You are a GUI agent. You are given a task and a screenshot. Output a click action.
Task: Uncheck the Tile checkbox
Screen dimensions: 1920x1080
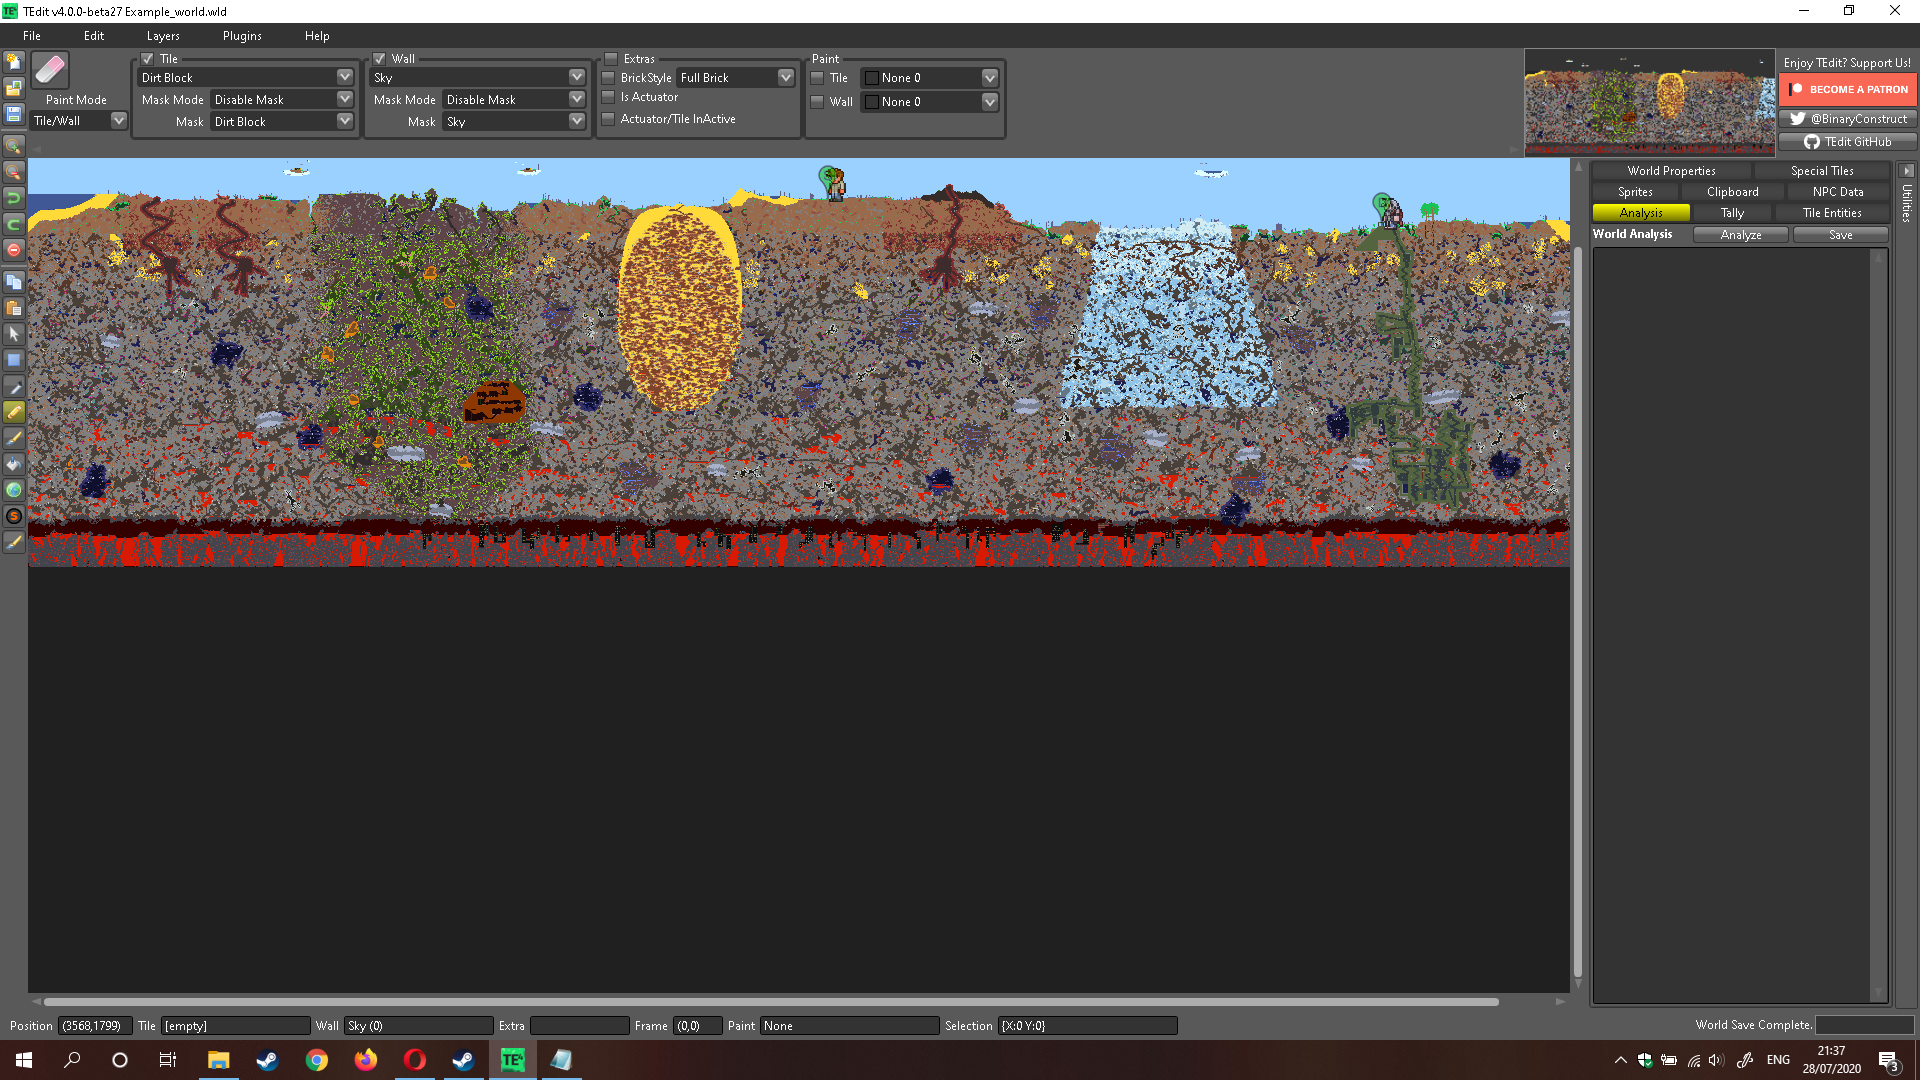(x=147, y=59)
